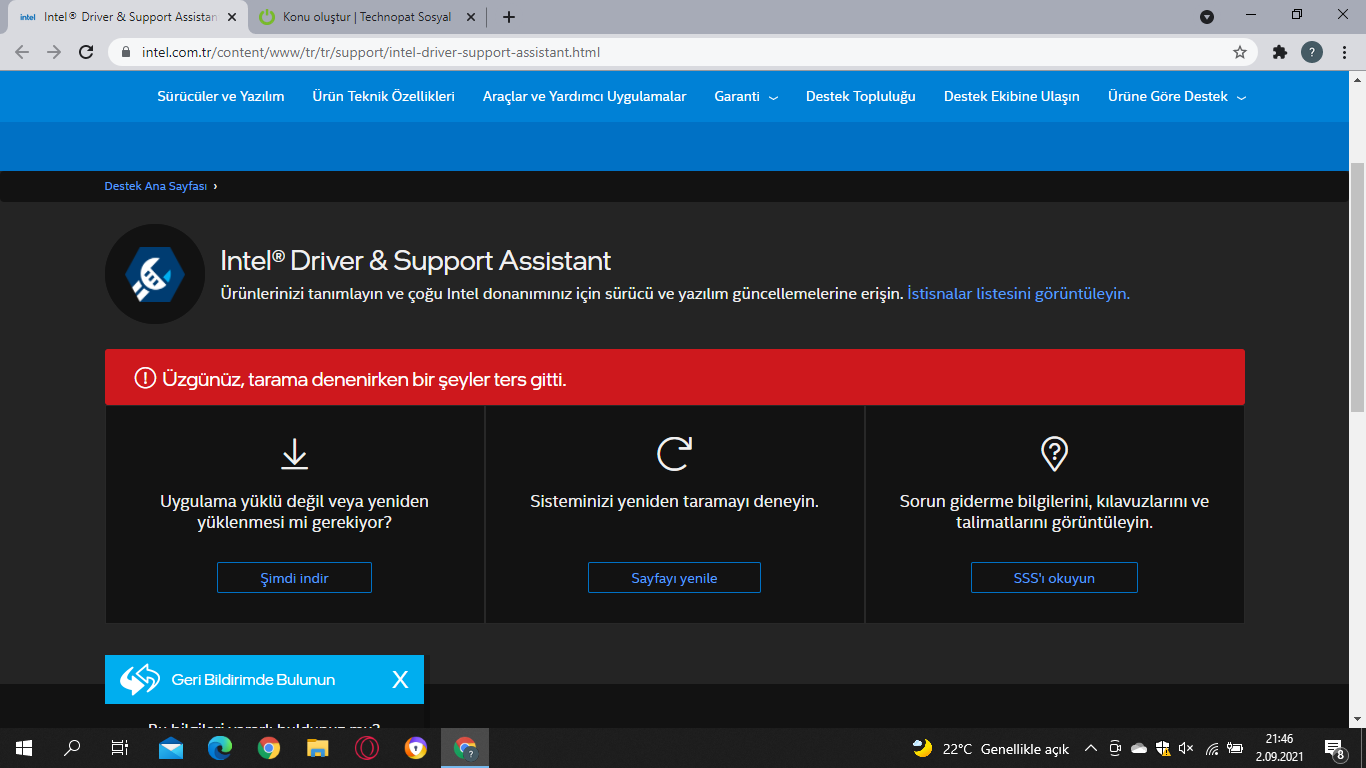
Task: Close the Geri Bildirimde Bulunun feedback panel
Action: pyautogui.click(x=400, y=680)
